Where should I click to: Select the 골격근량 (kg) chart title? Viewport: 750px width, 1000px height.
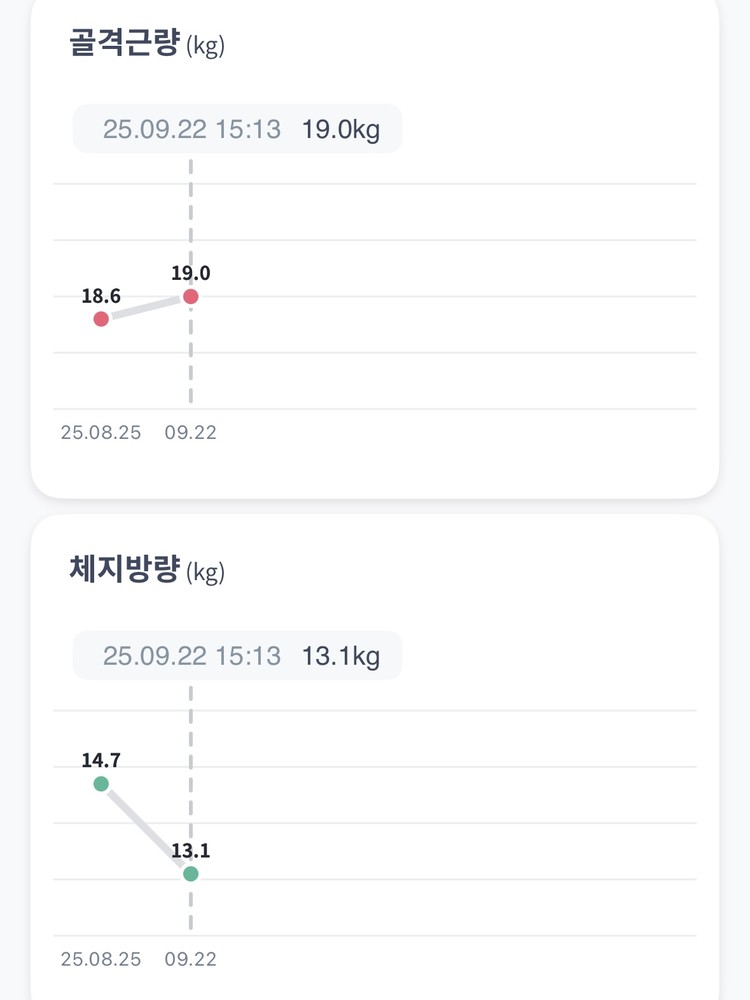147,45
